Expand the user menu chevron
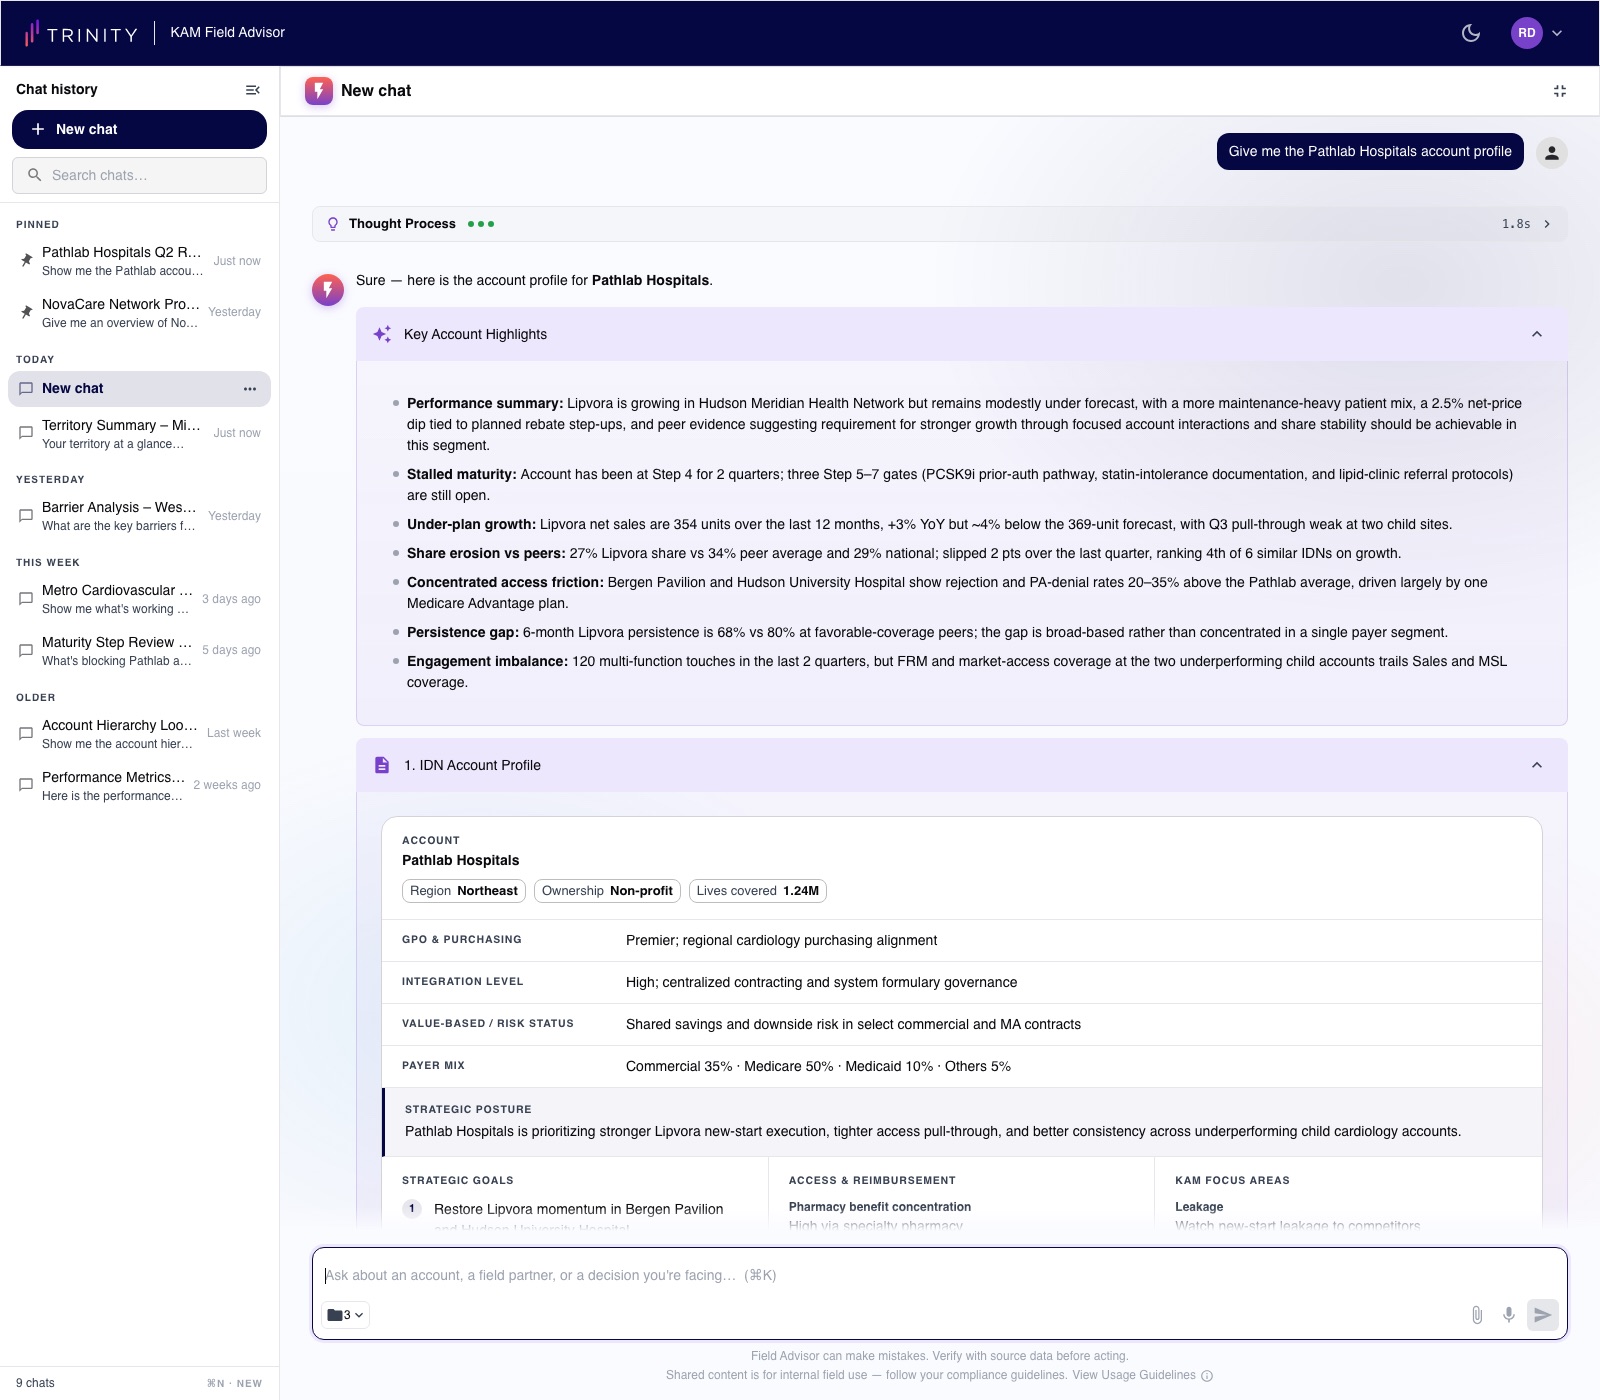This screenshot has height=1400, width=1600. pyautogui.click(x=1557, y=33)
